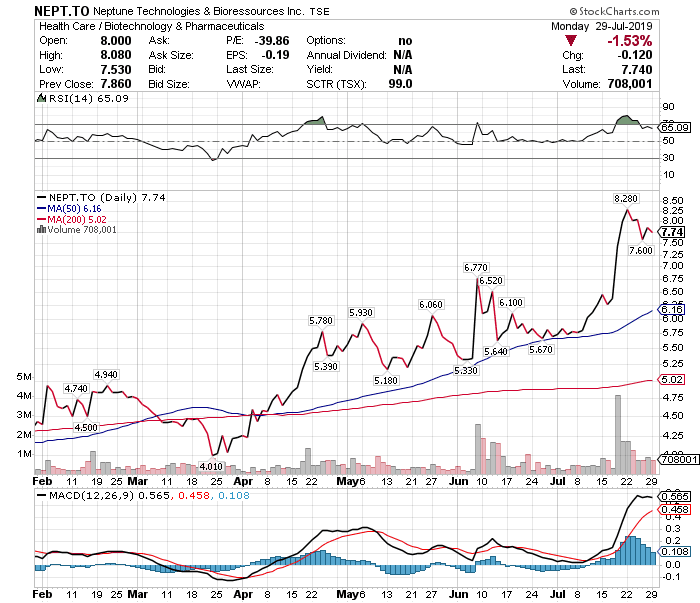Click the Prev Close 7.860 value

click(x=116, y=84)
